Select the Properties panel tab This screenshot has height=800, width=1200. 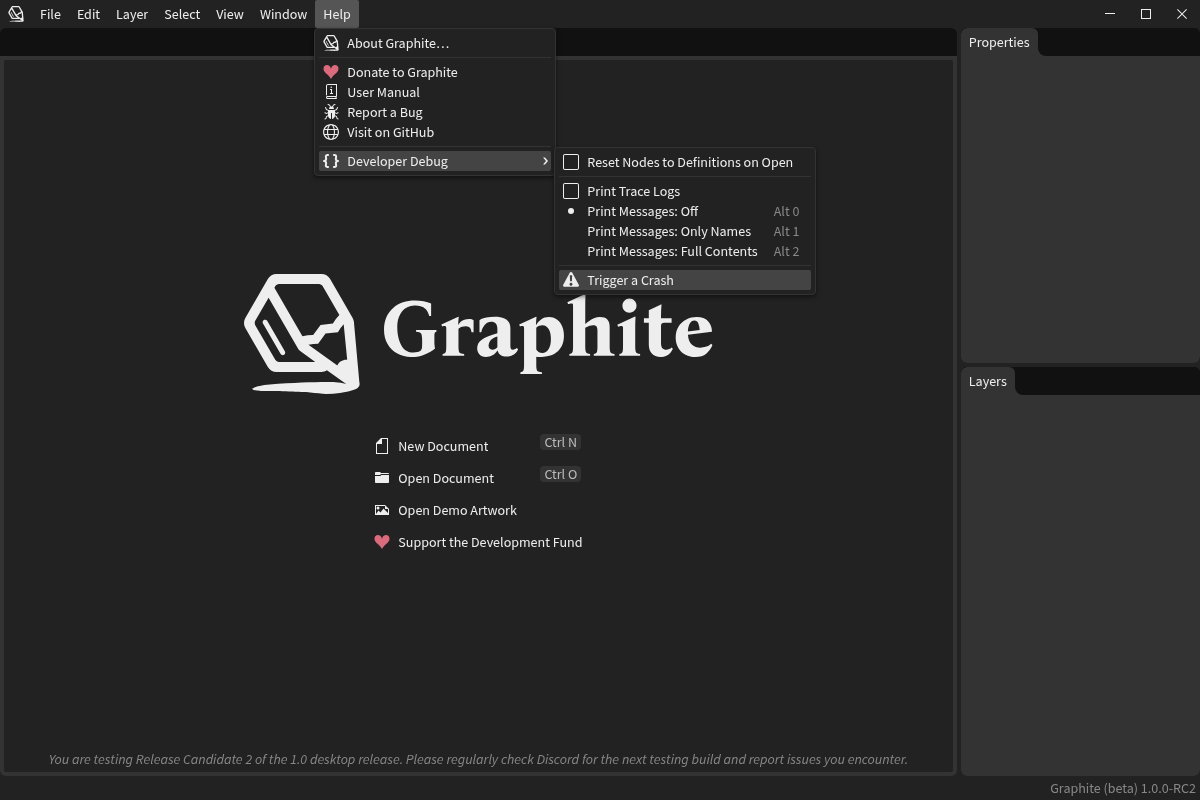tap(998, 42)
